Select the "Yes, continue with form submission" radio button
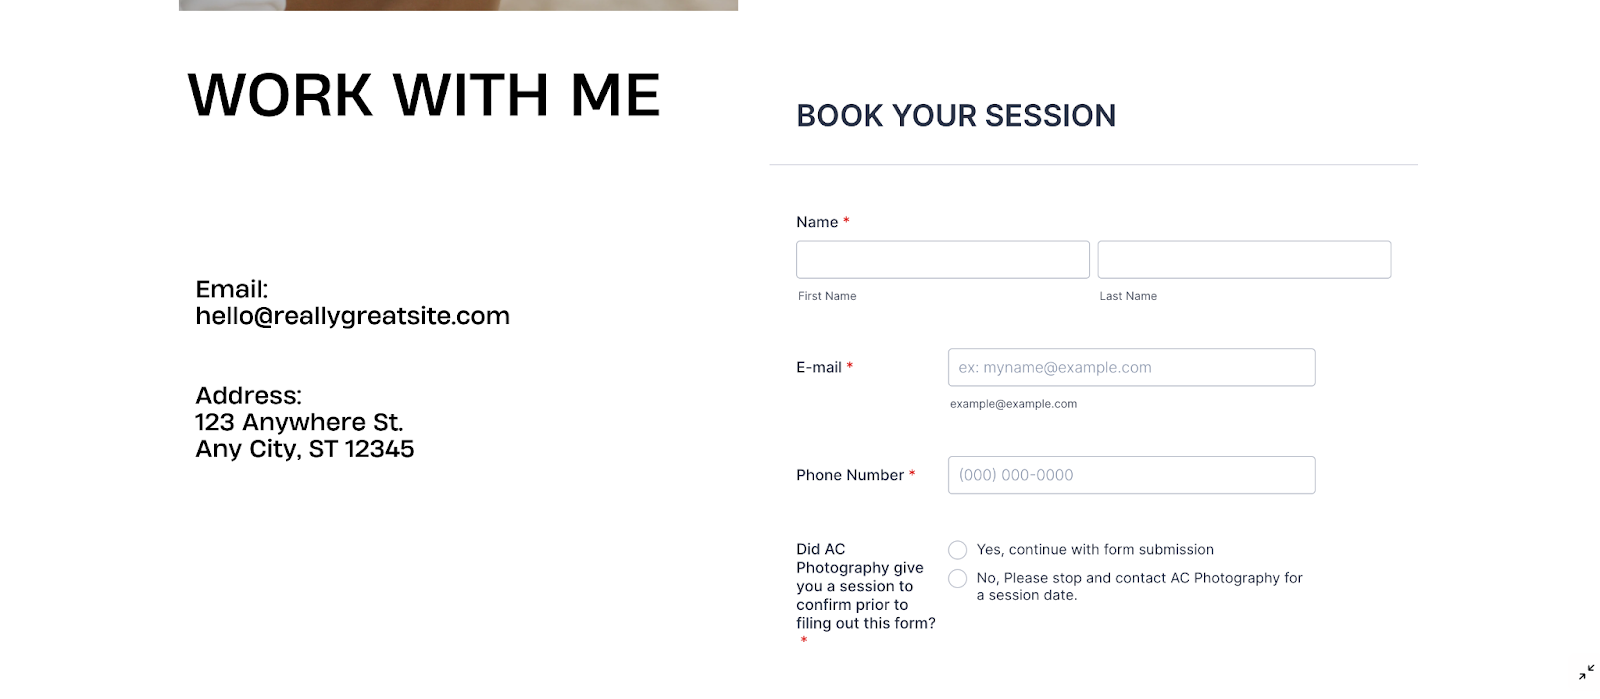The image size is (1600, 699). point(957,550)
